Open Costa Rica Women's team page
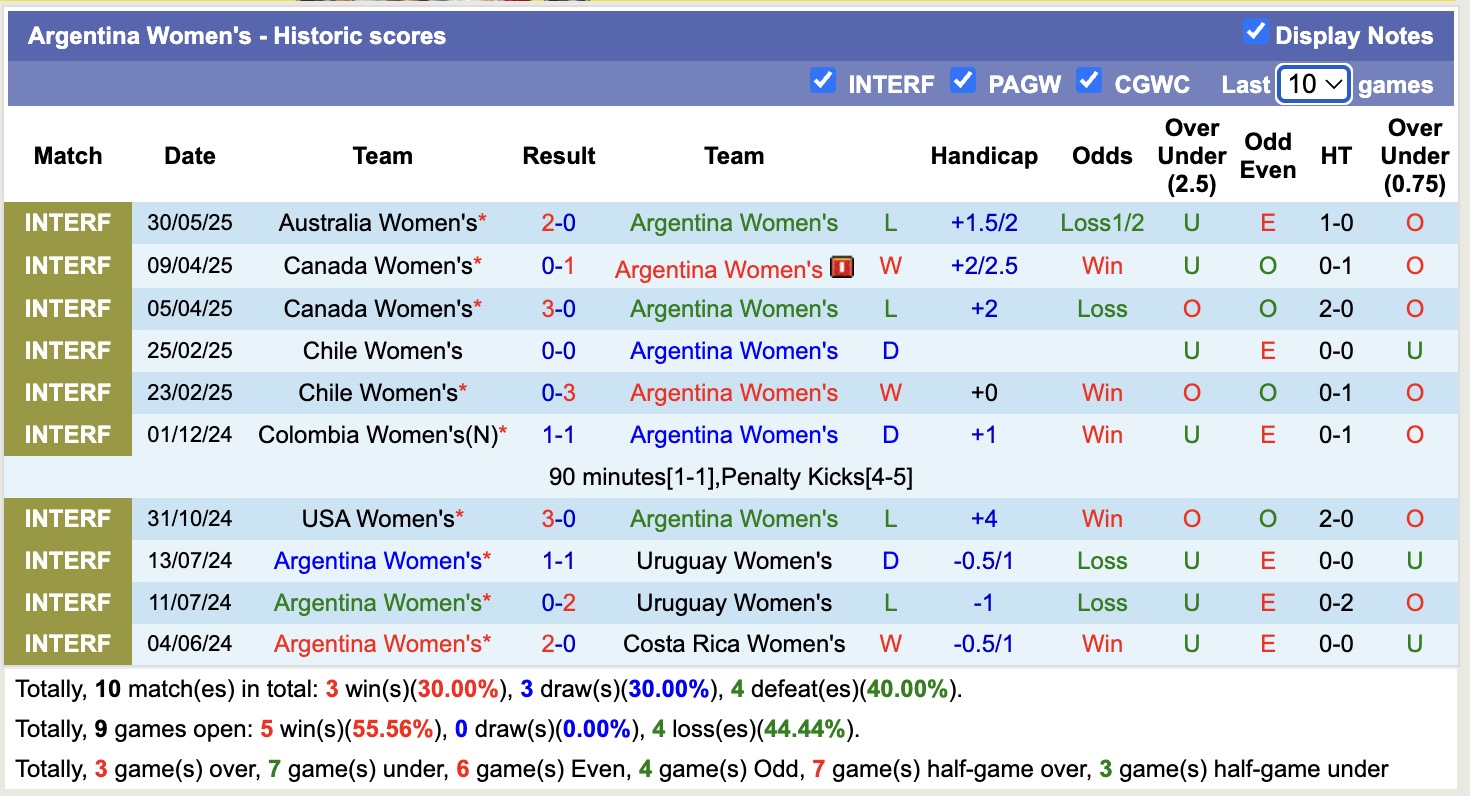Screen dimensions: 1470x796 click(734, 644)
